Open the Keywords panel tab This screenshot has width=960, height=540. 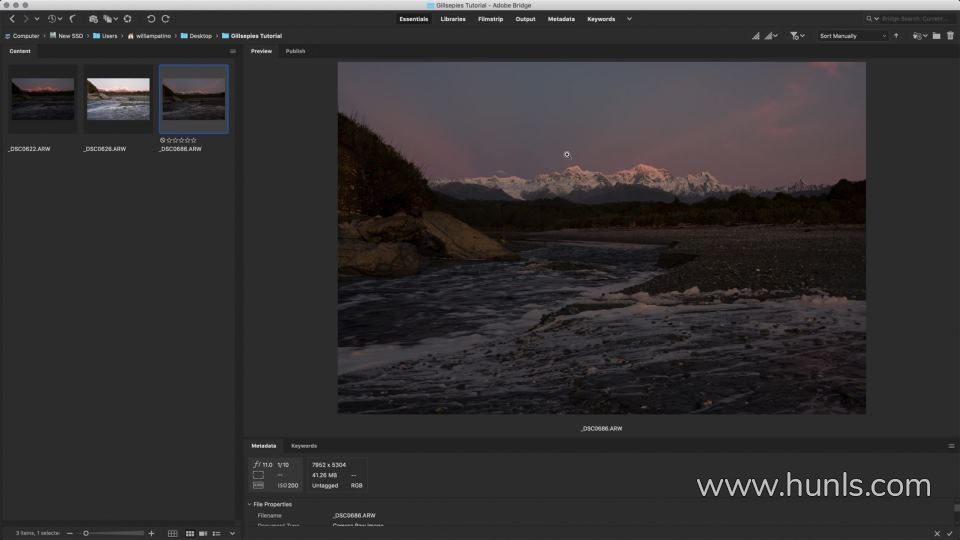click(x=304, y=446)
